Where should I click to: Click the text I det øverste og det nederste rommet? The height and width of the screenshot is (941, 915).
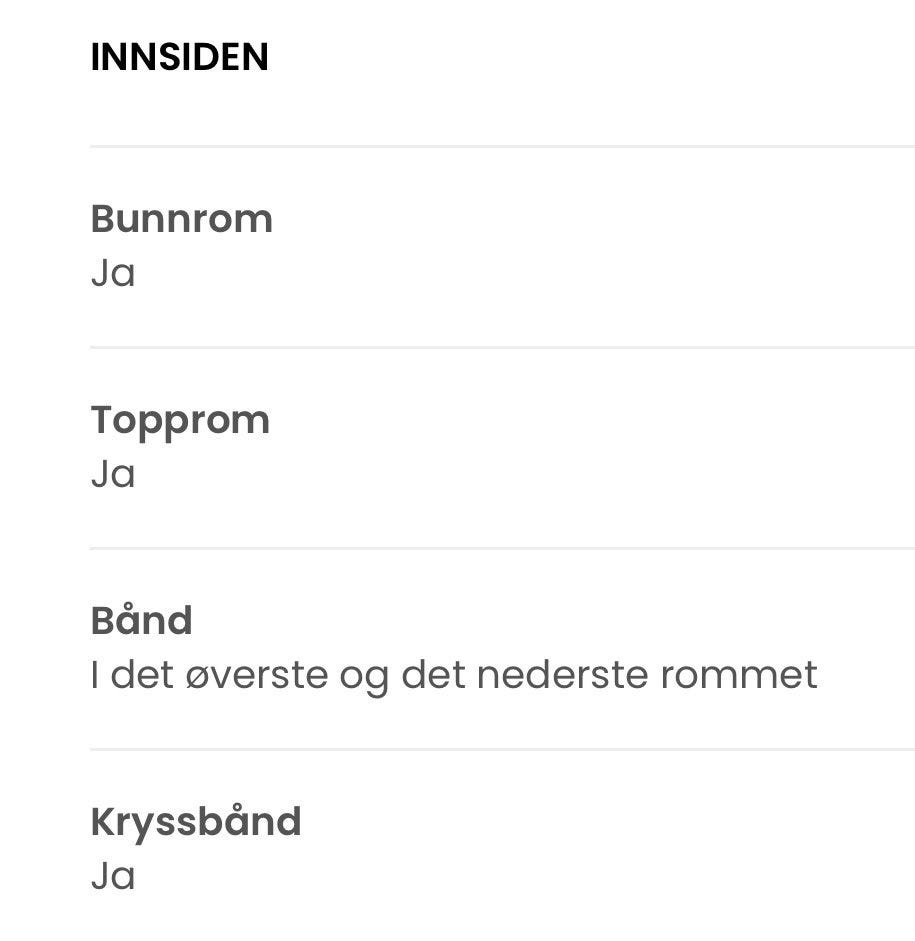coord(454,676)
